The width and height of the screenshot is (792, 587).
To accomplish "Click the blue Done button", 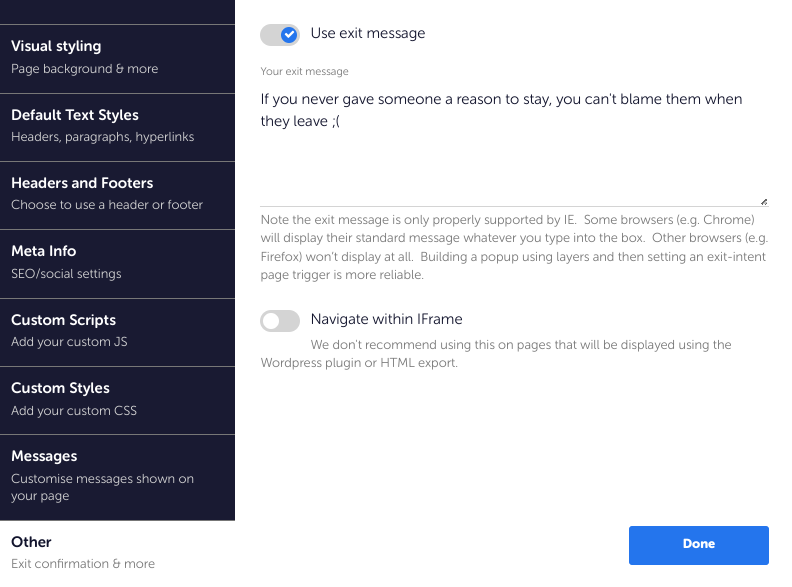I will [x=699, y=545].
